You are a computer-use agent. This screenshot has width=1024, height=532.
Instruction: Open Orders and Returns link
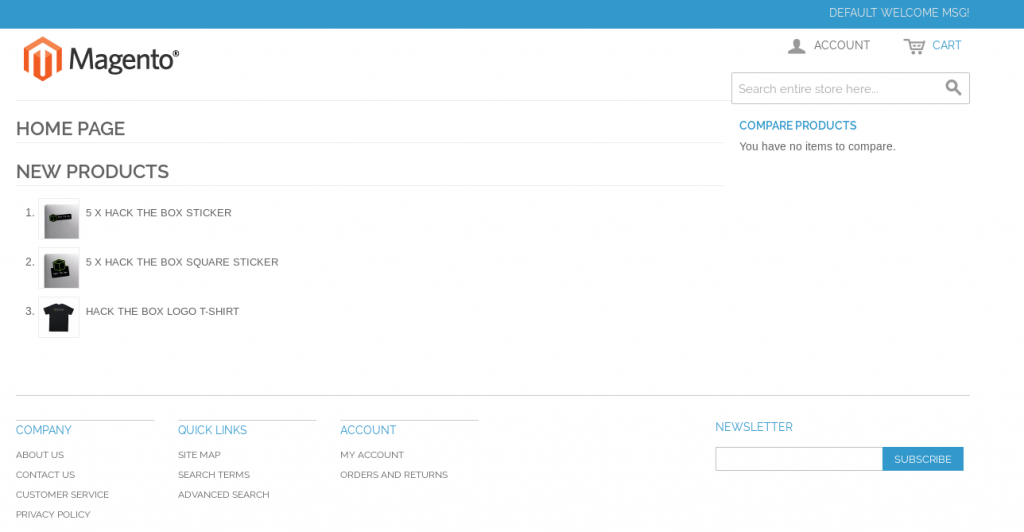click(x=394, y=475)
